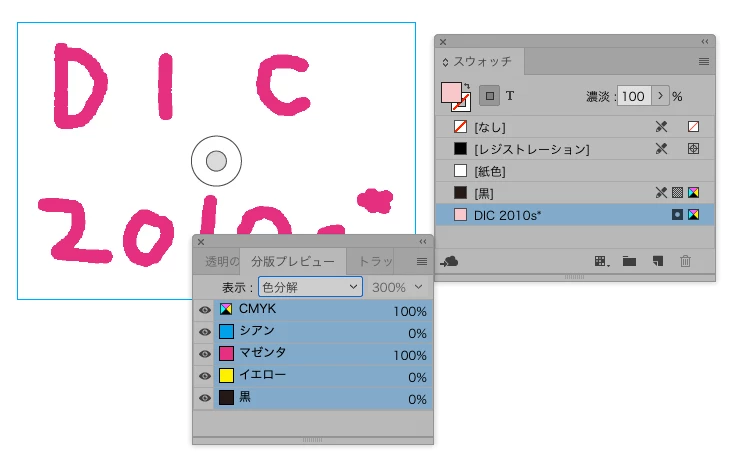The width and height of the screenshot is (742, 467).
Task: Select the DIC 2010s* swatch
Action: click(574, 215)
